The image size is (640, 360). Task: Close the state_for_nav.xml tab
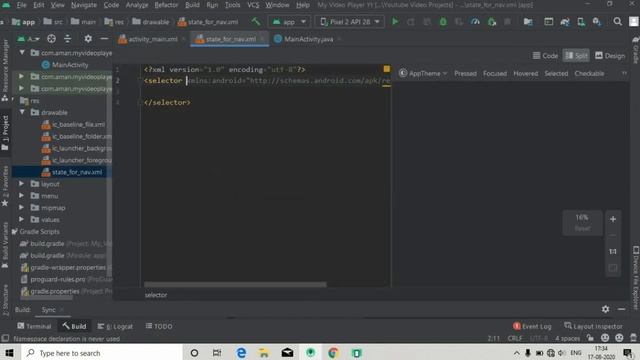pos(262,39)
